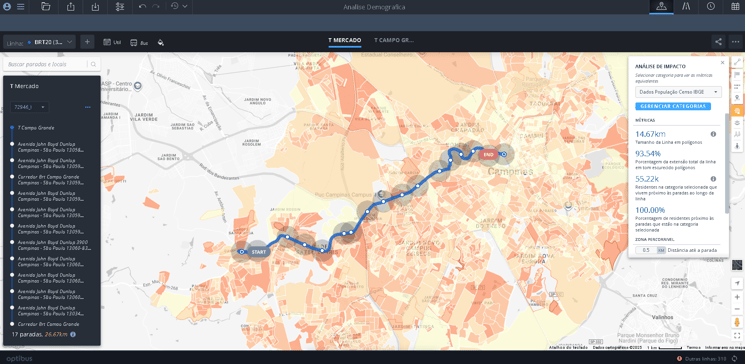Select the stop location pin map tool
The image size is (745, 364).
click(x=737, y=98)
